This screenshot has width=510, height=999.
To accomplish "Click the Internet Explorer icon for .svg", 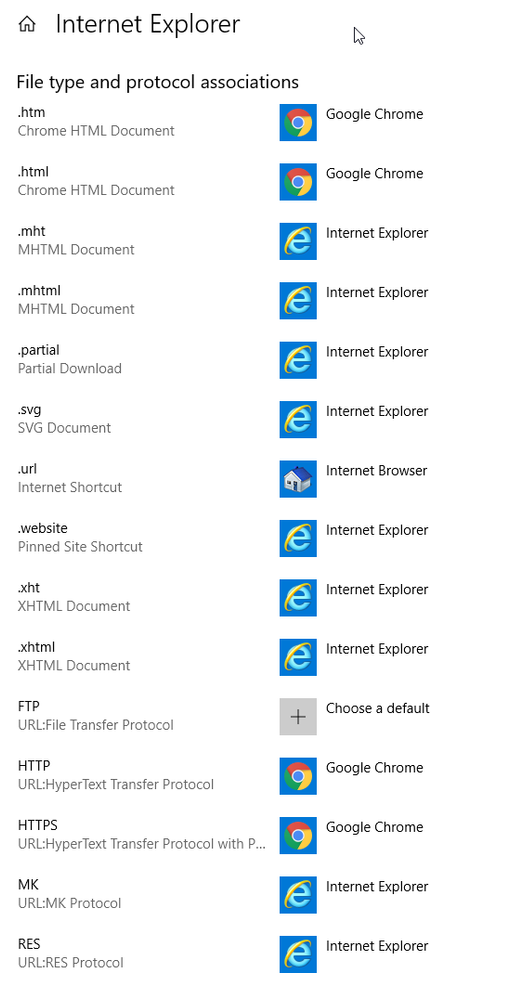I will pyautogui.click(x=298, y=419).
